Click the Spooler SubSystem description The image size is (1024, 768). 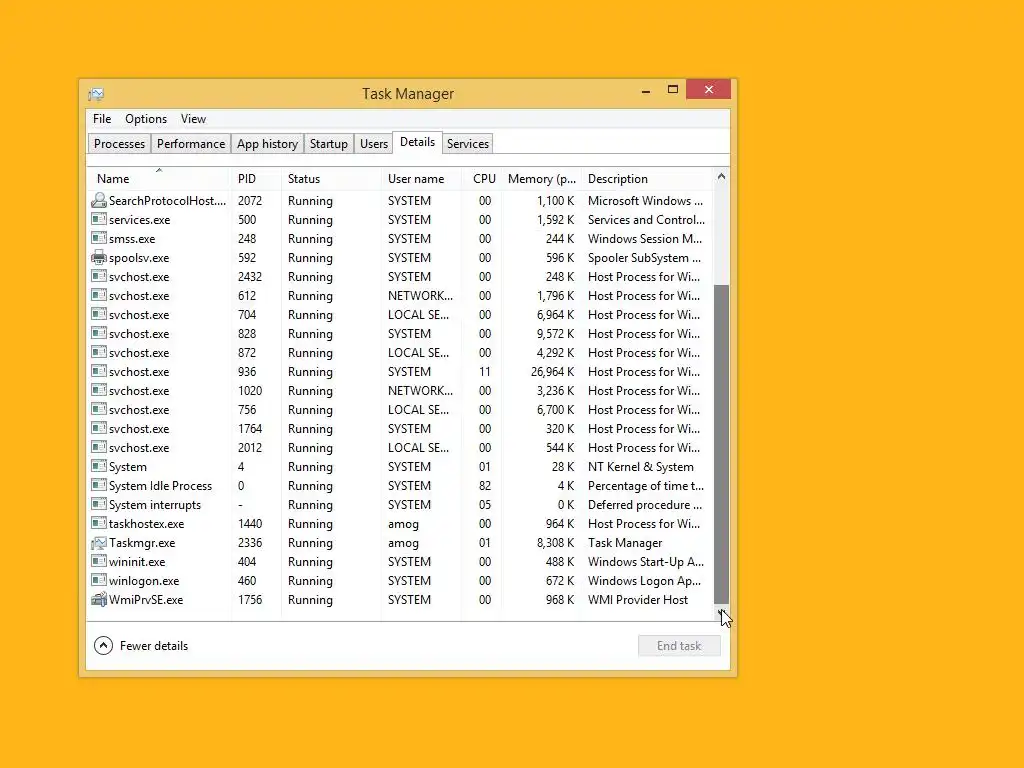pyautogui.click(x=645, y=258)
